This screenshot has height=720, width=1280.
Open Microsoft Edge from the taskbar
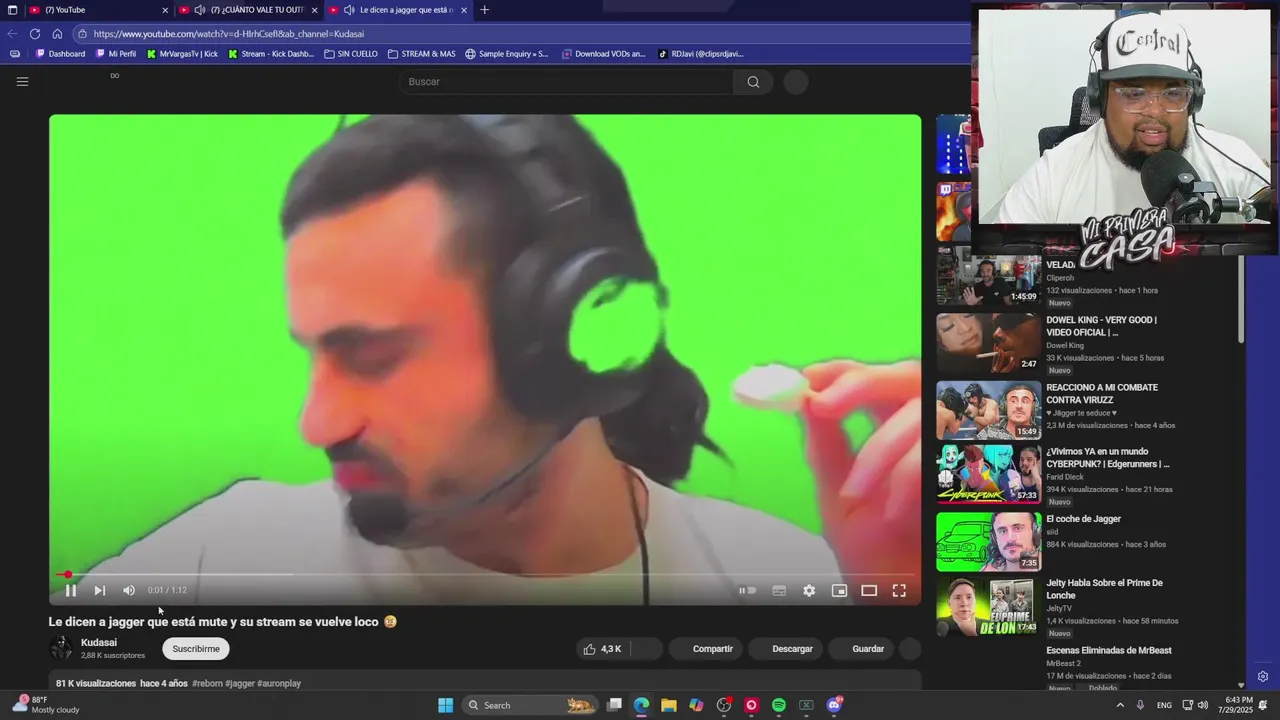pyautogui.click(x=641, y=705)
